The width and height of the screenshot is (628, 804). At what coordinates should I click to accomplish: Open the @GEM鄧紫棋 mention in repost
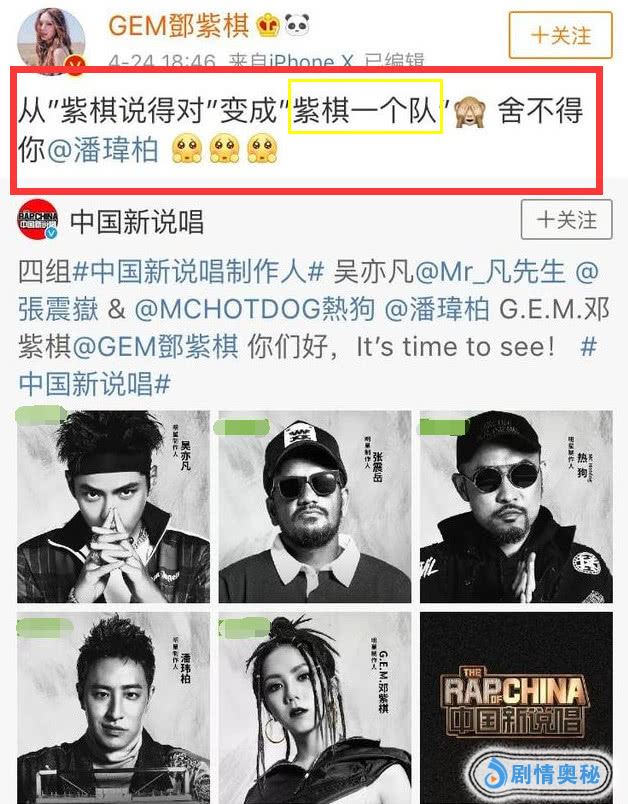tap(155, 347)
